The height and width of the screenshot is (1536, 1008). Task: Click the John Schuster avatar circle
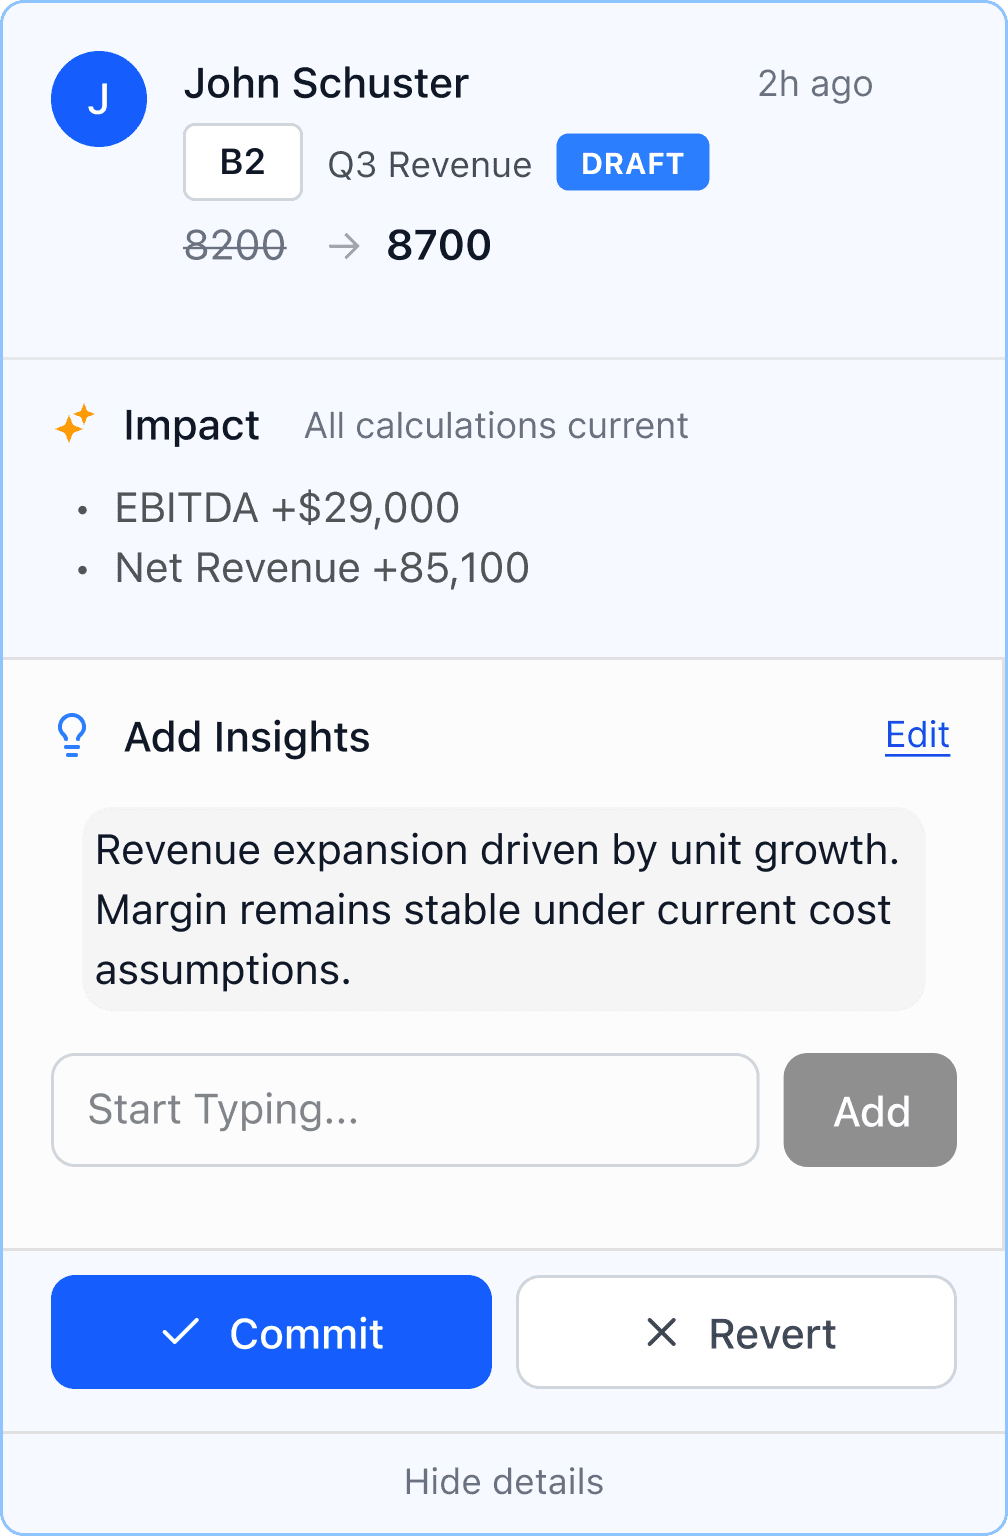pos(99,99)
